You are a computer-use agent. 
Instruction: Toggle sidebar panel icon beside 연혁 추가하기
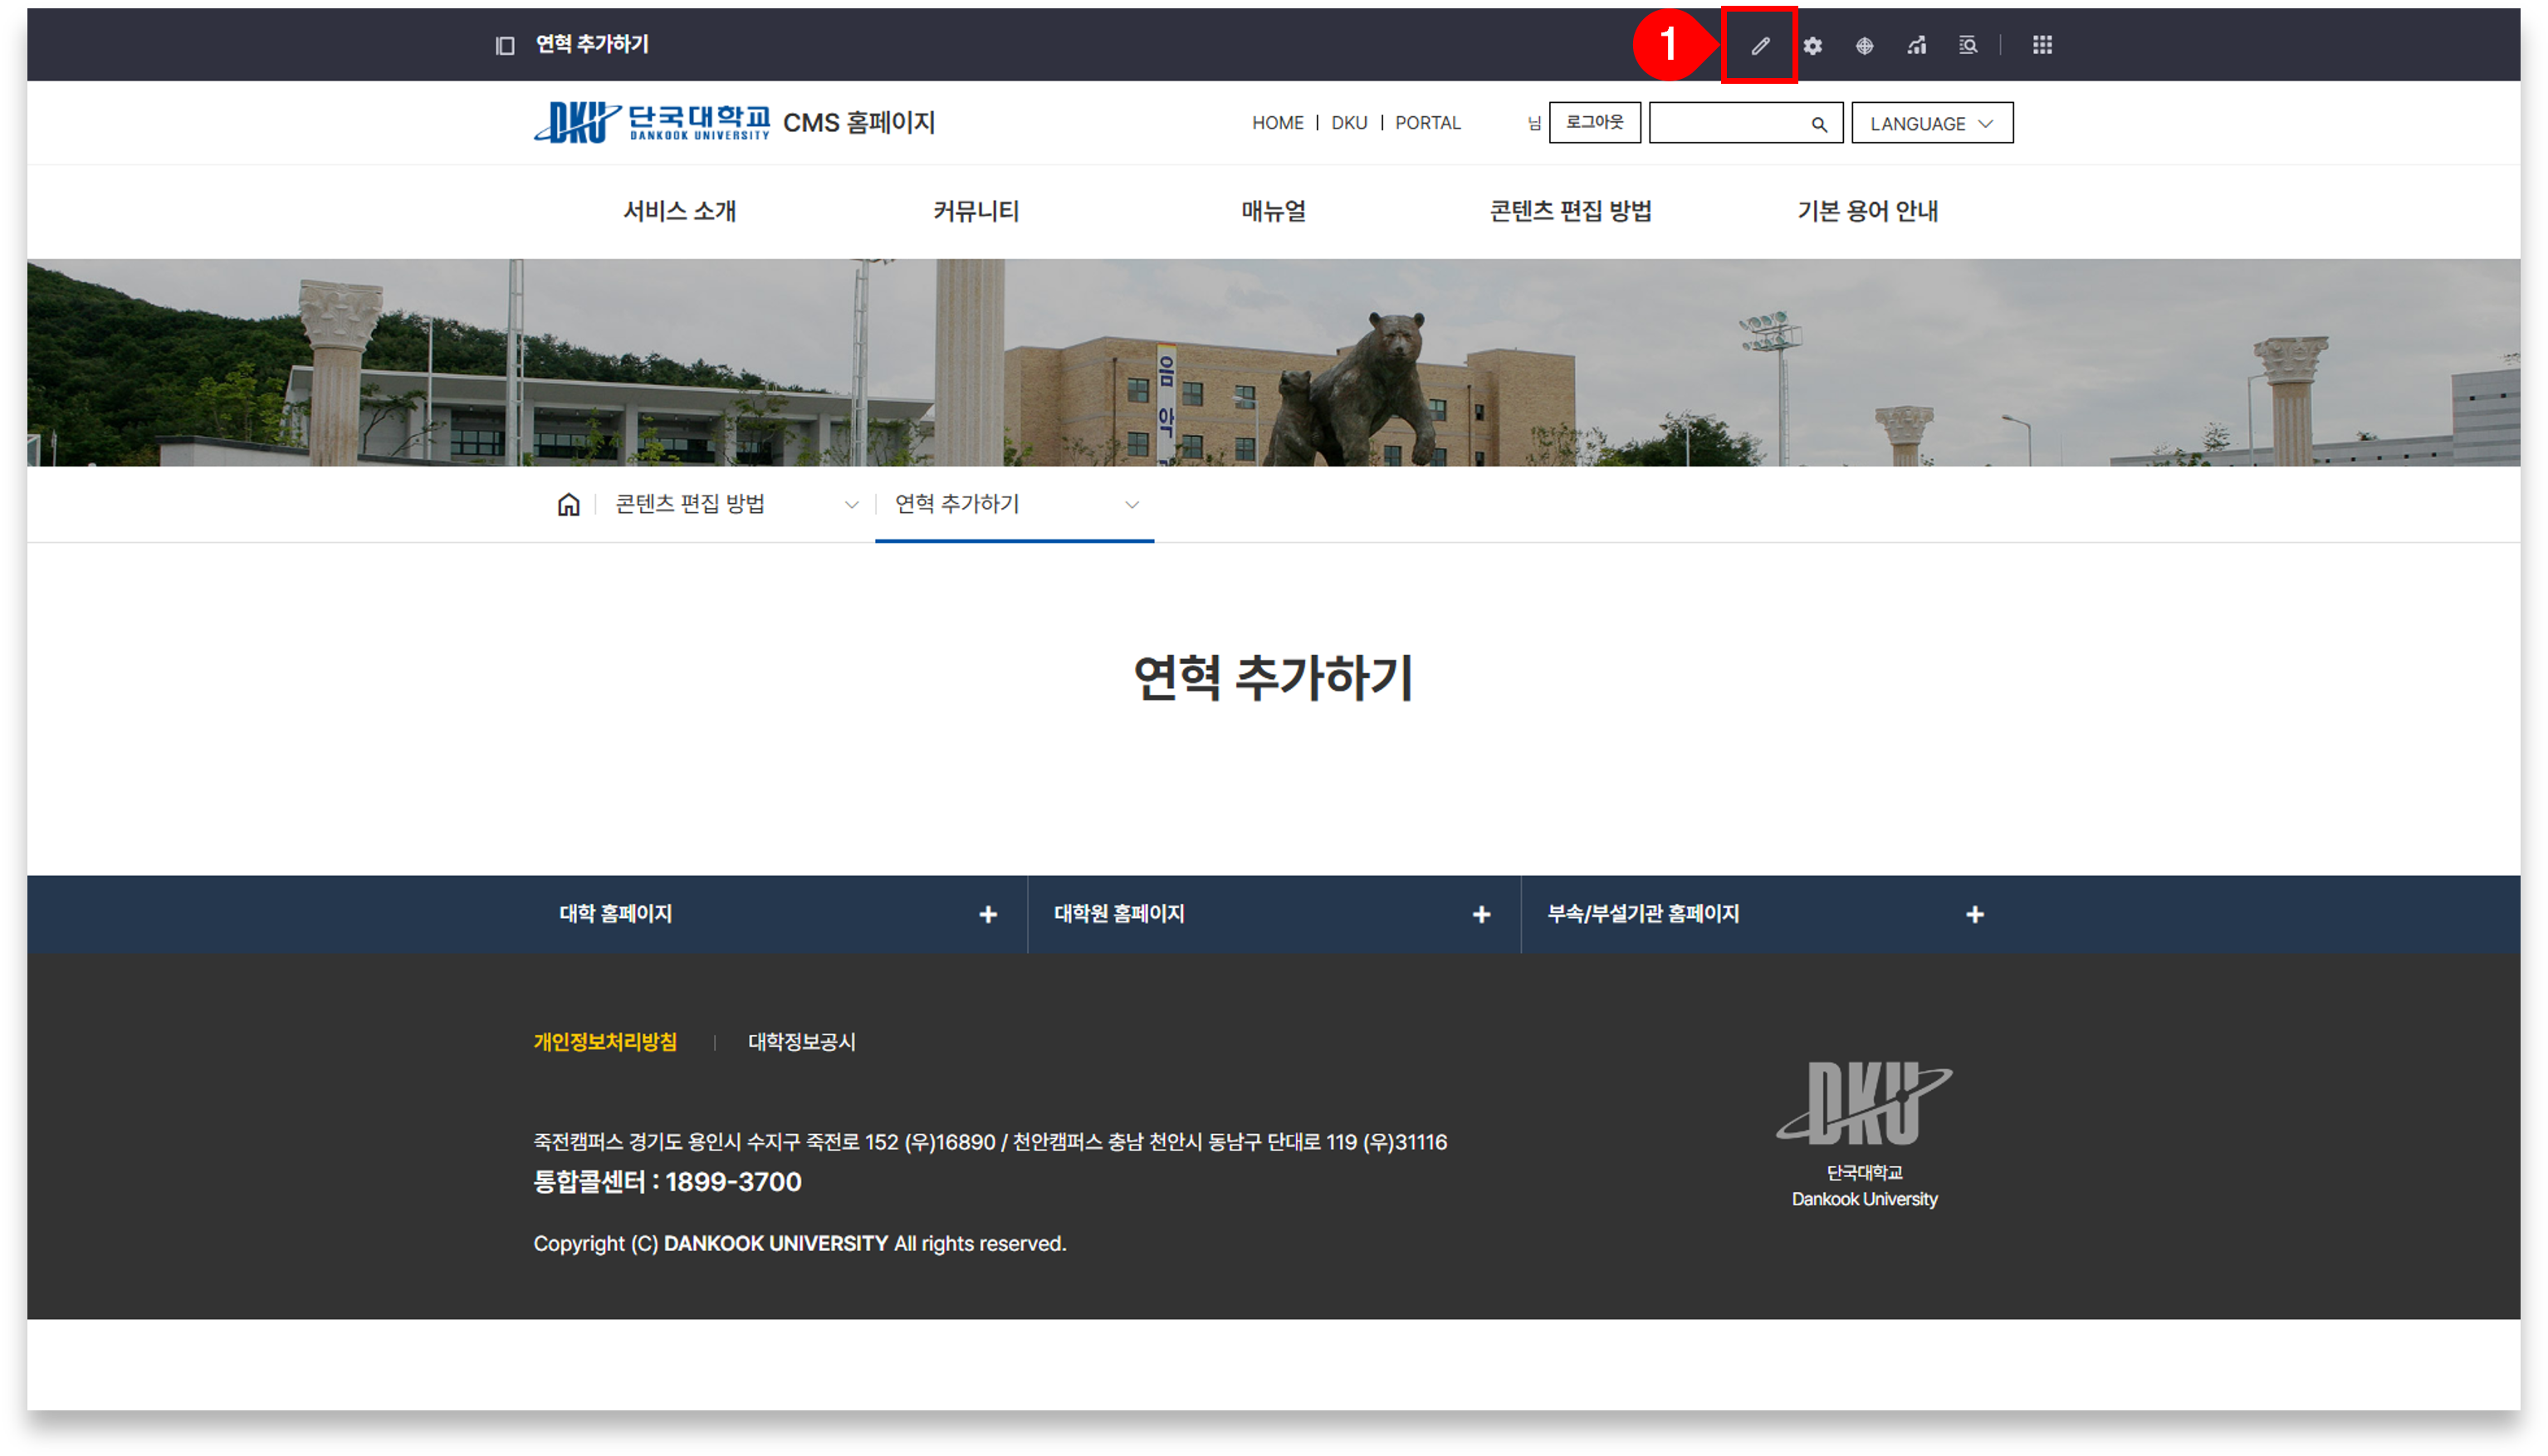pos(505,45)
